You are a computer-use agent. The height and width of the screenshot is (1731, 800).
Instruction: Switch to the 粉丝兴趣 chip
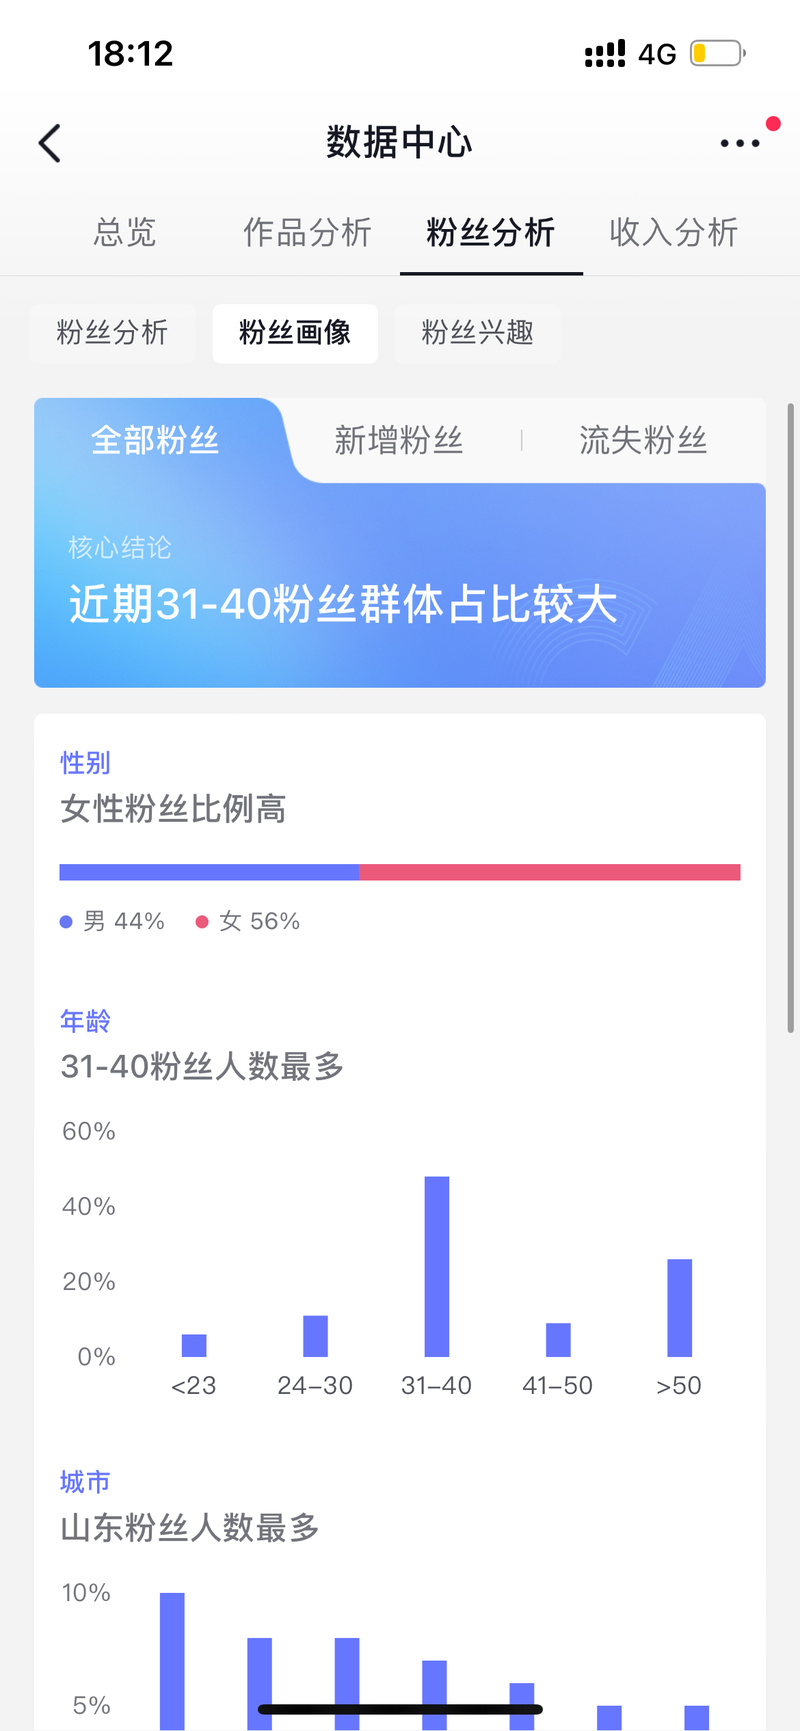[477, 333]
